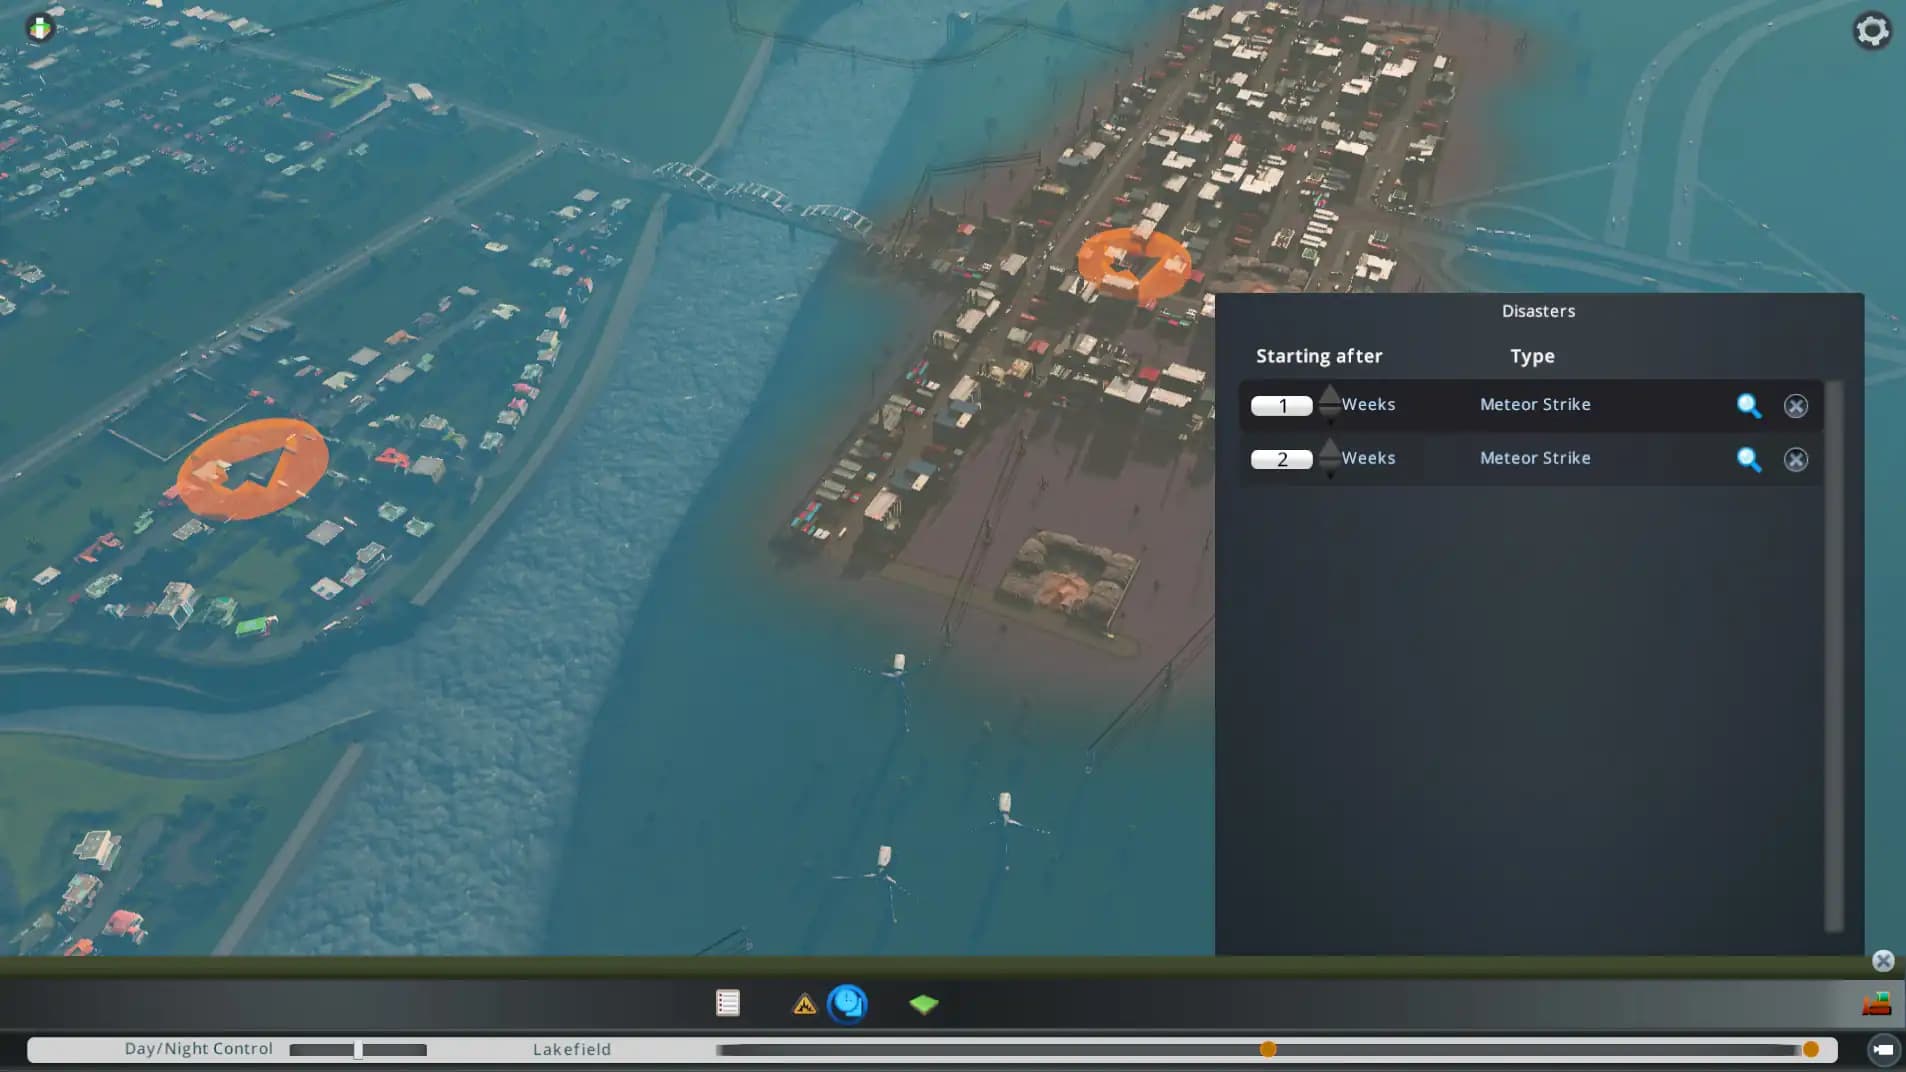The width and height of the screenshot is (1906, 1072).
Task: Click magnifier on first Meteor Strike row
Action: pos(1748,406)
